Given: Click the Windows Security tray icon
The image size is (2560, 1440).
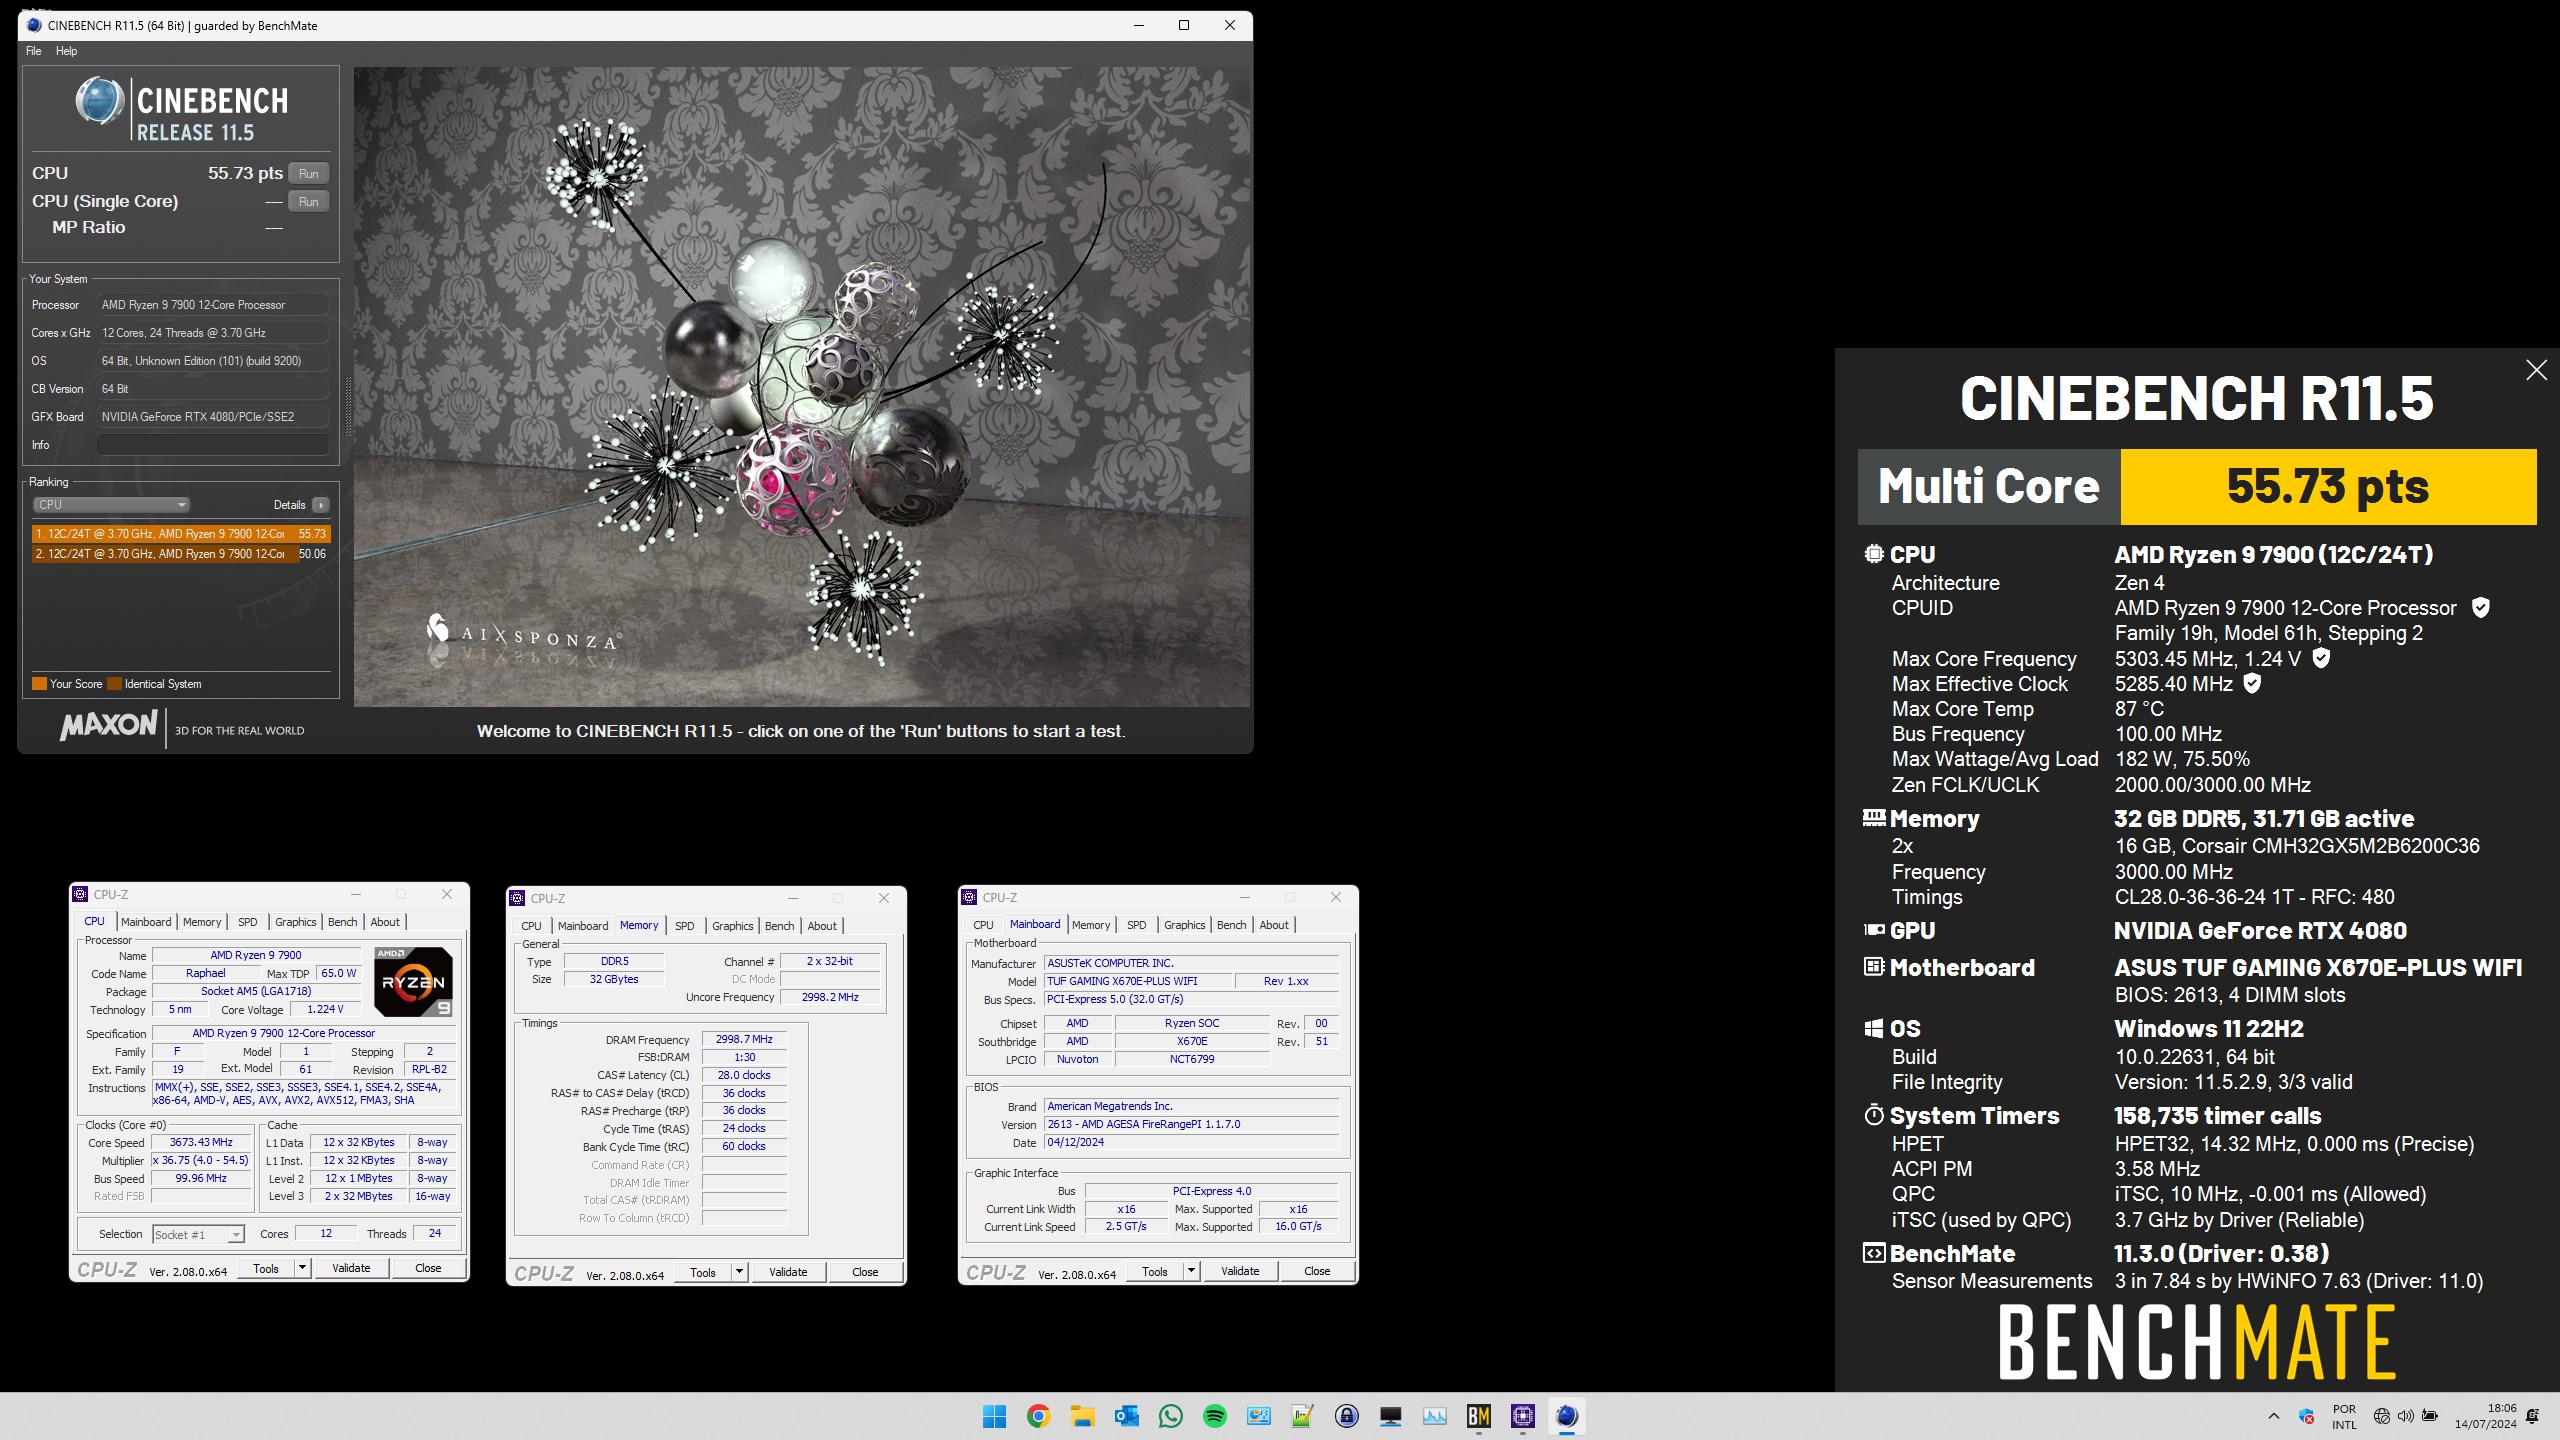Looking at the screenshot, I should point(2306,1416).
